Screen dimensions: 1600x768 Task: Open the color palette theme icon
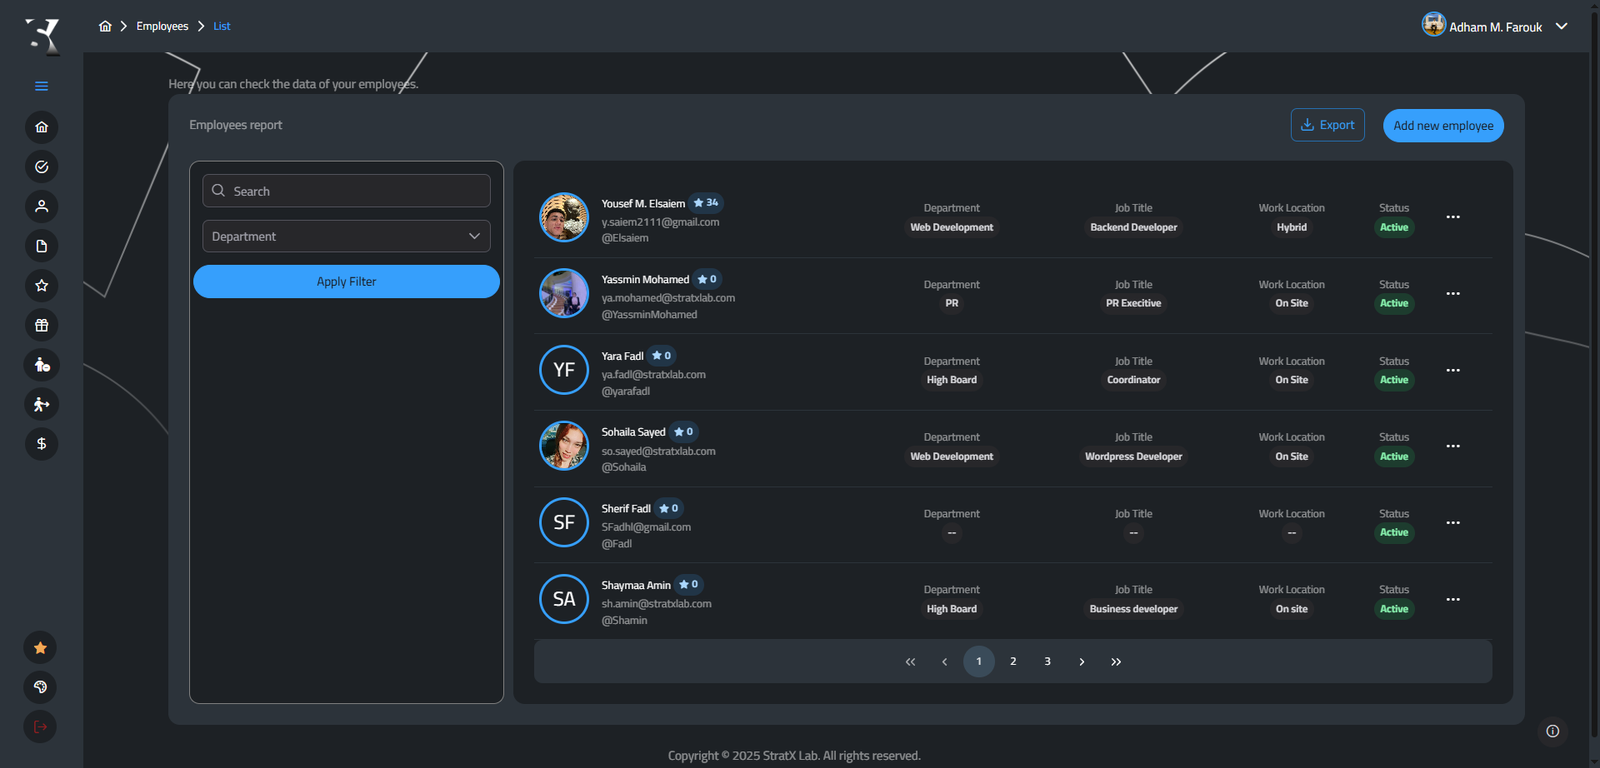point(40,687)
